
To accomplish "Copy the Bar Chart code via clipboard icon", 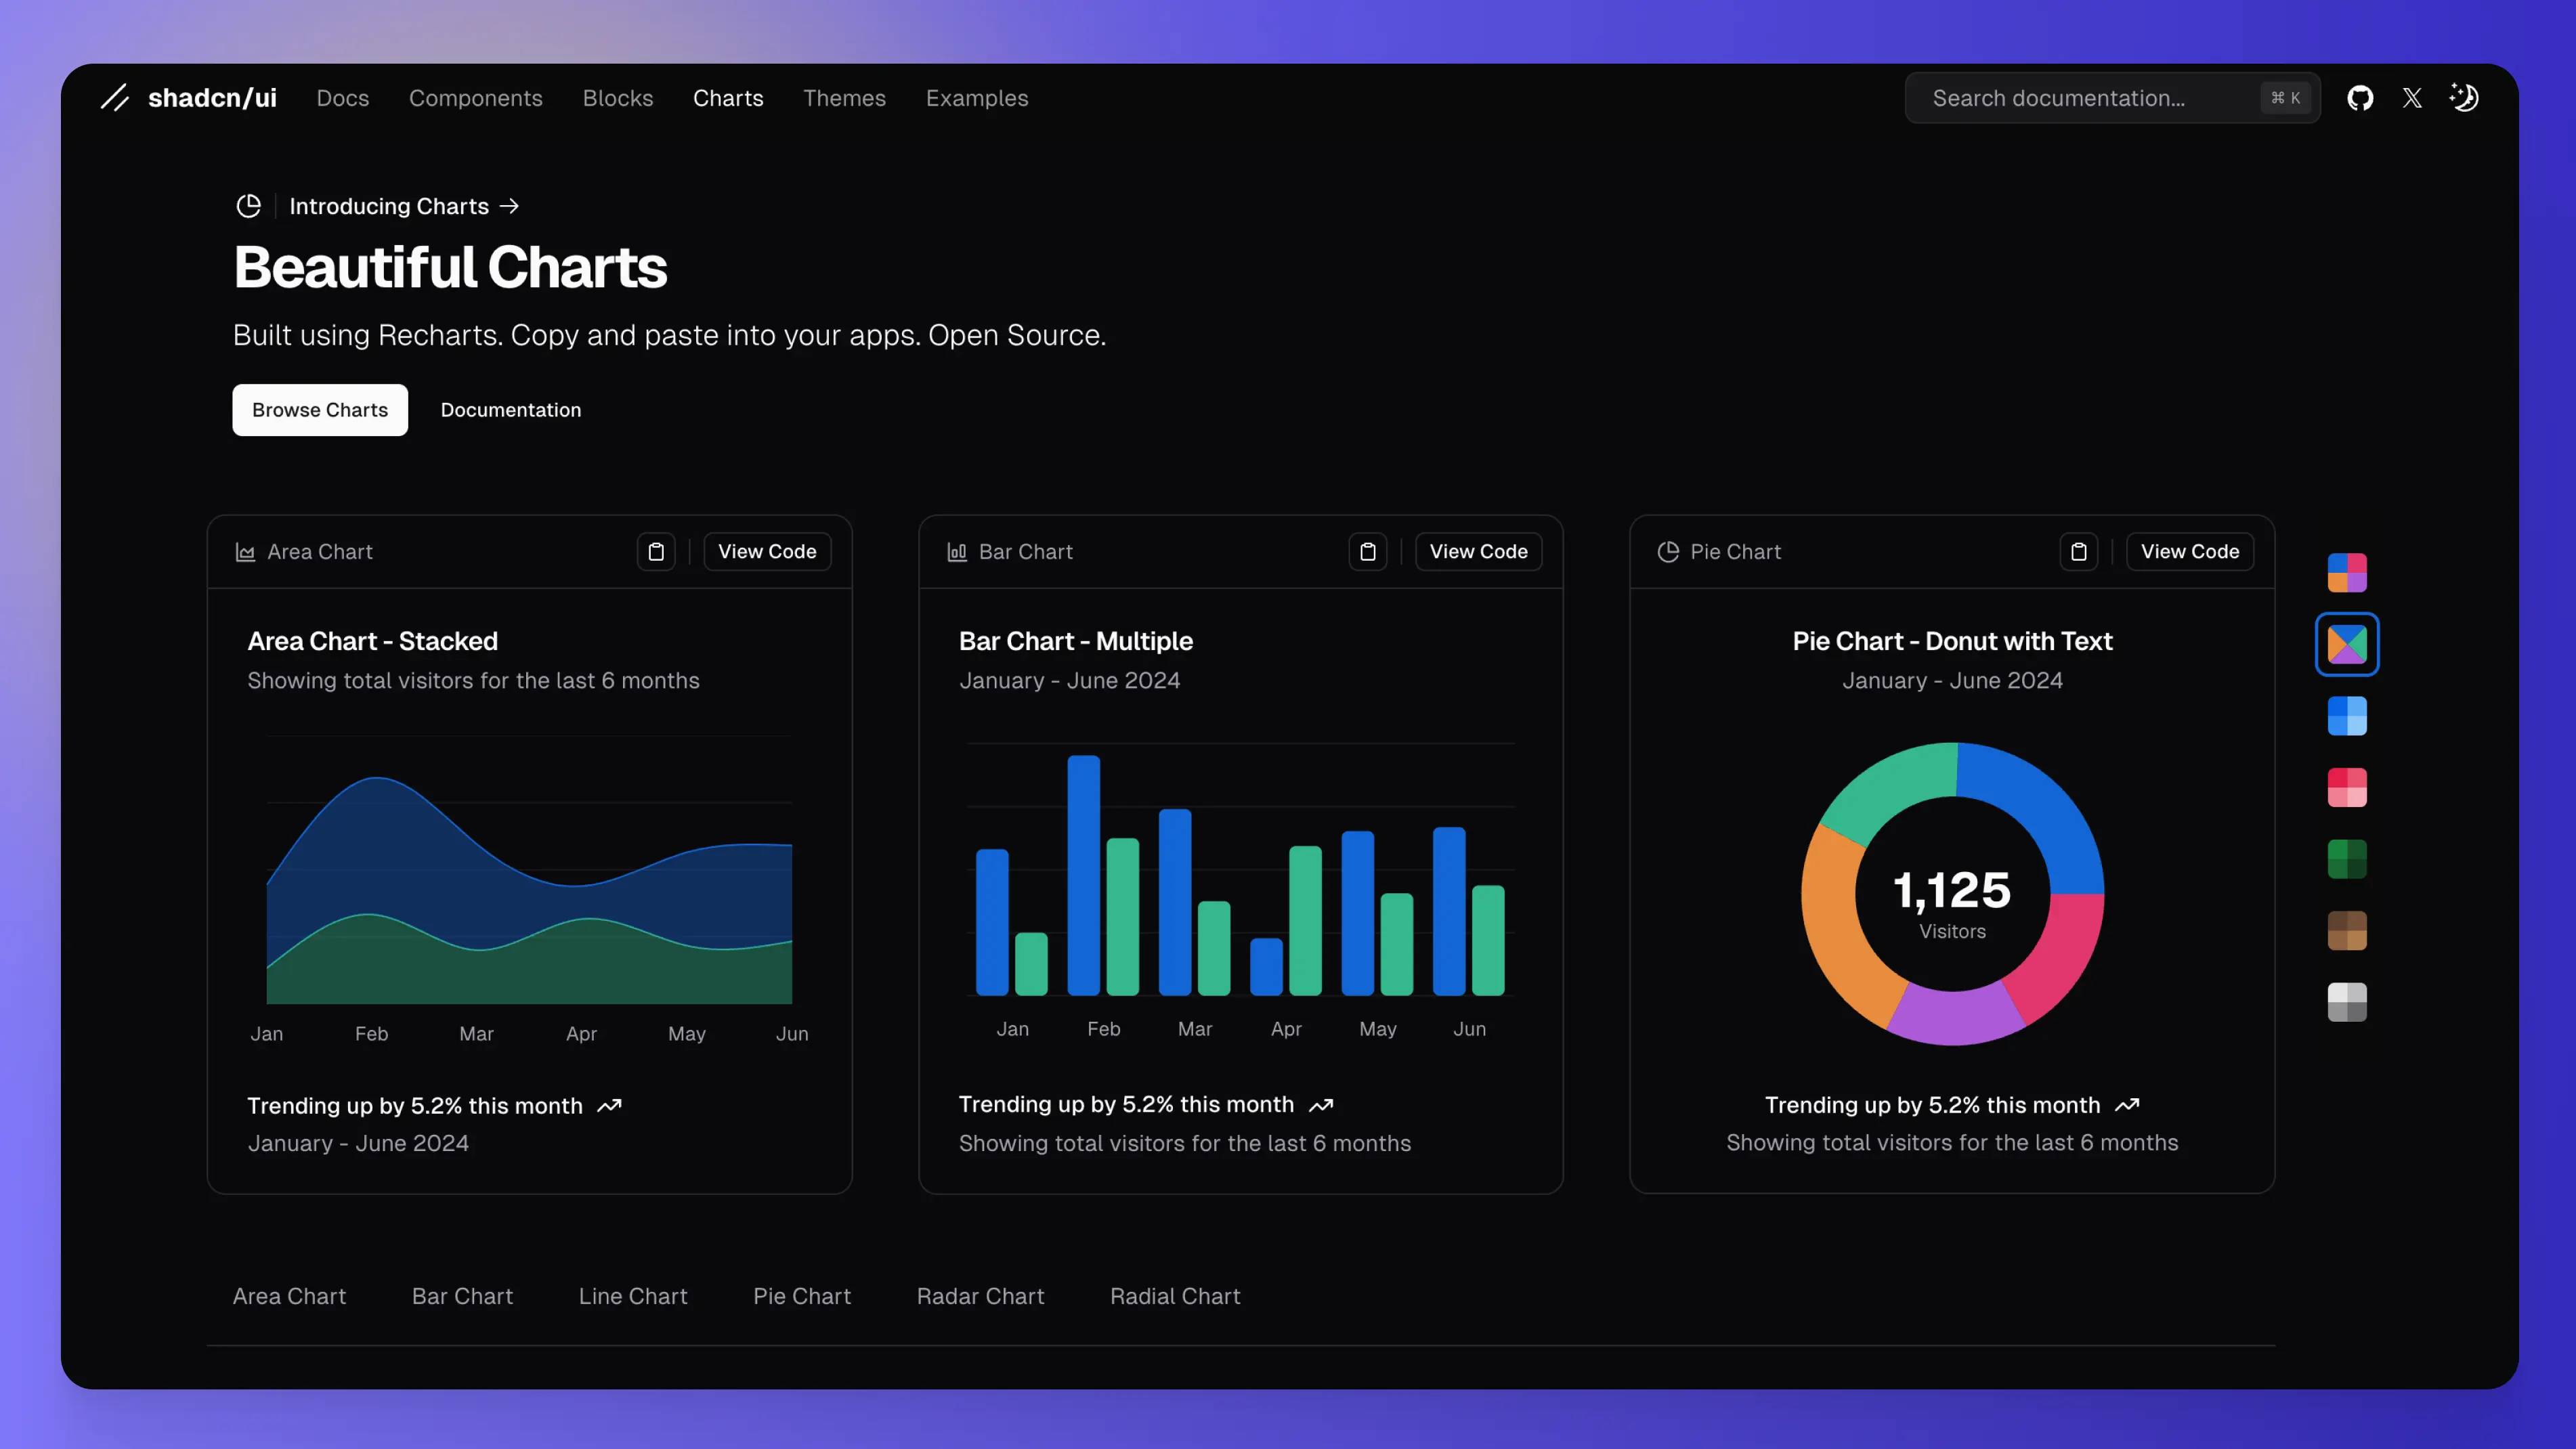I will [1367, 552].
